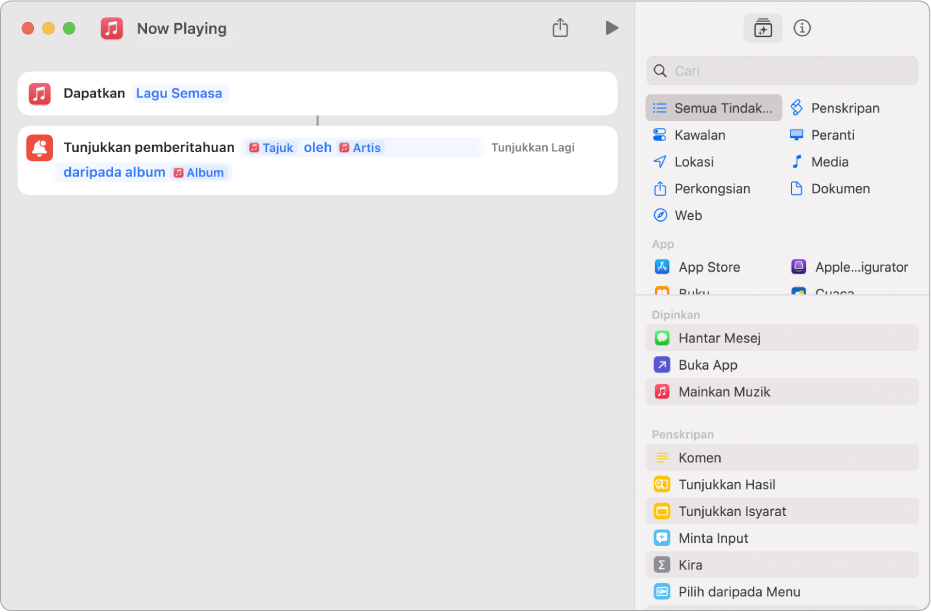The image size is (931, 612).
Task: Open Peranti category
Action: coord(822,135)
